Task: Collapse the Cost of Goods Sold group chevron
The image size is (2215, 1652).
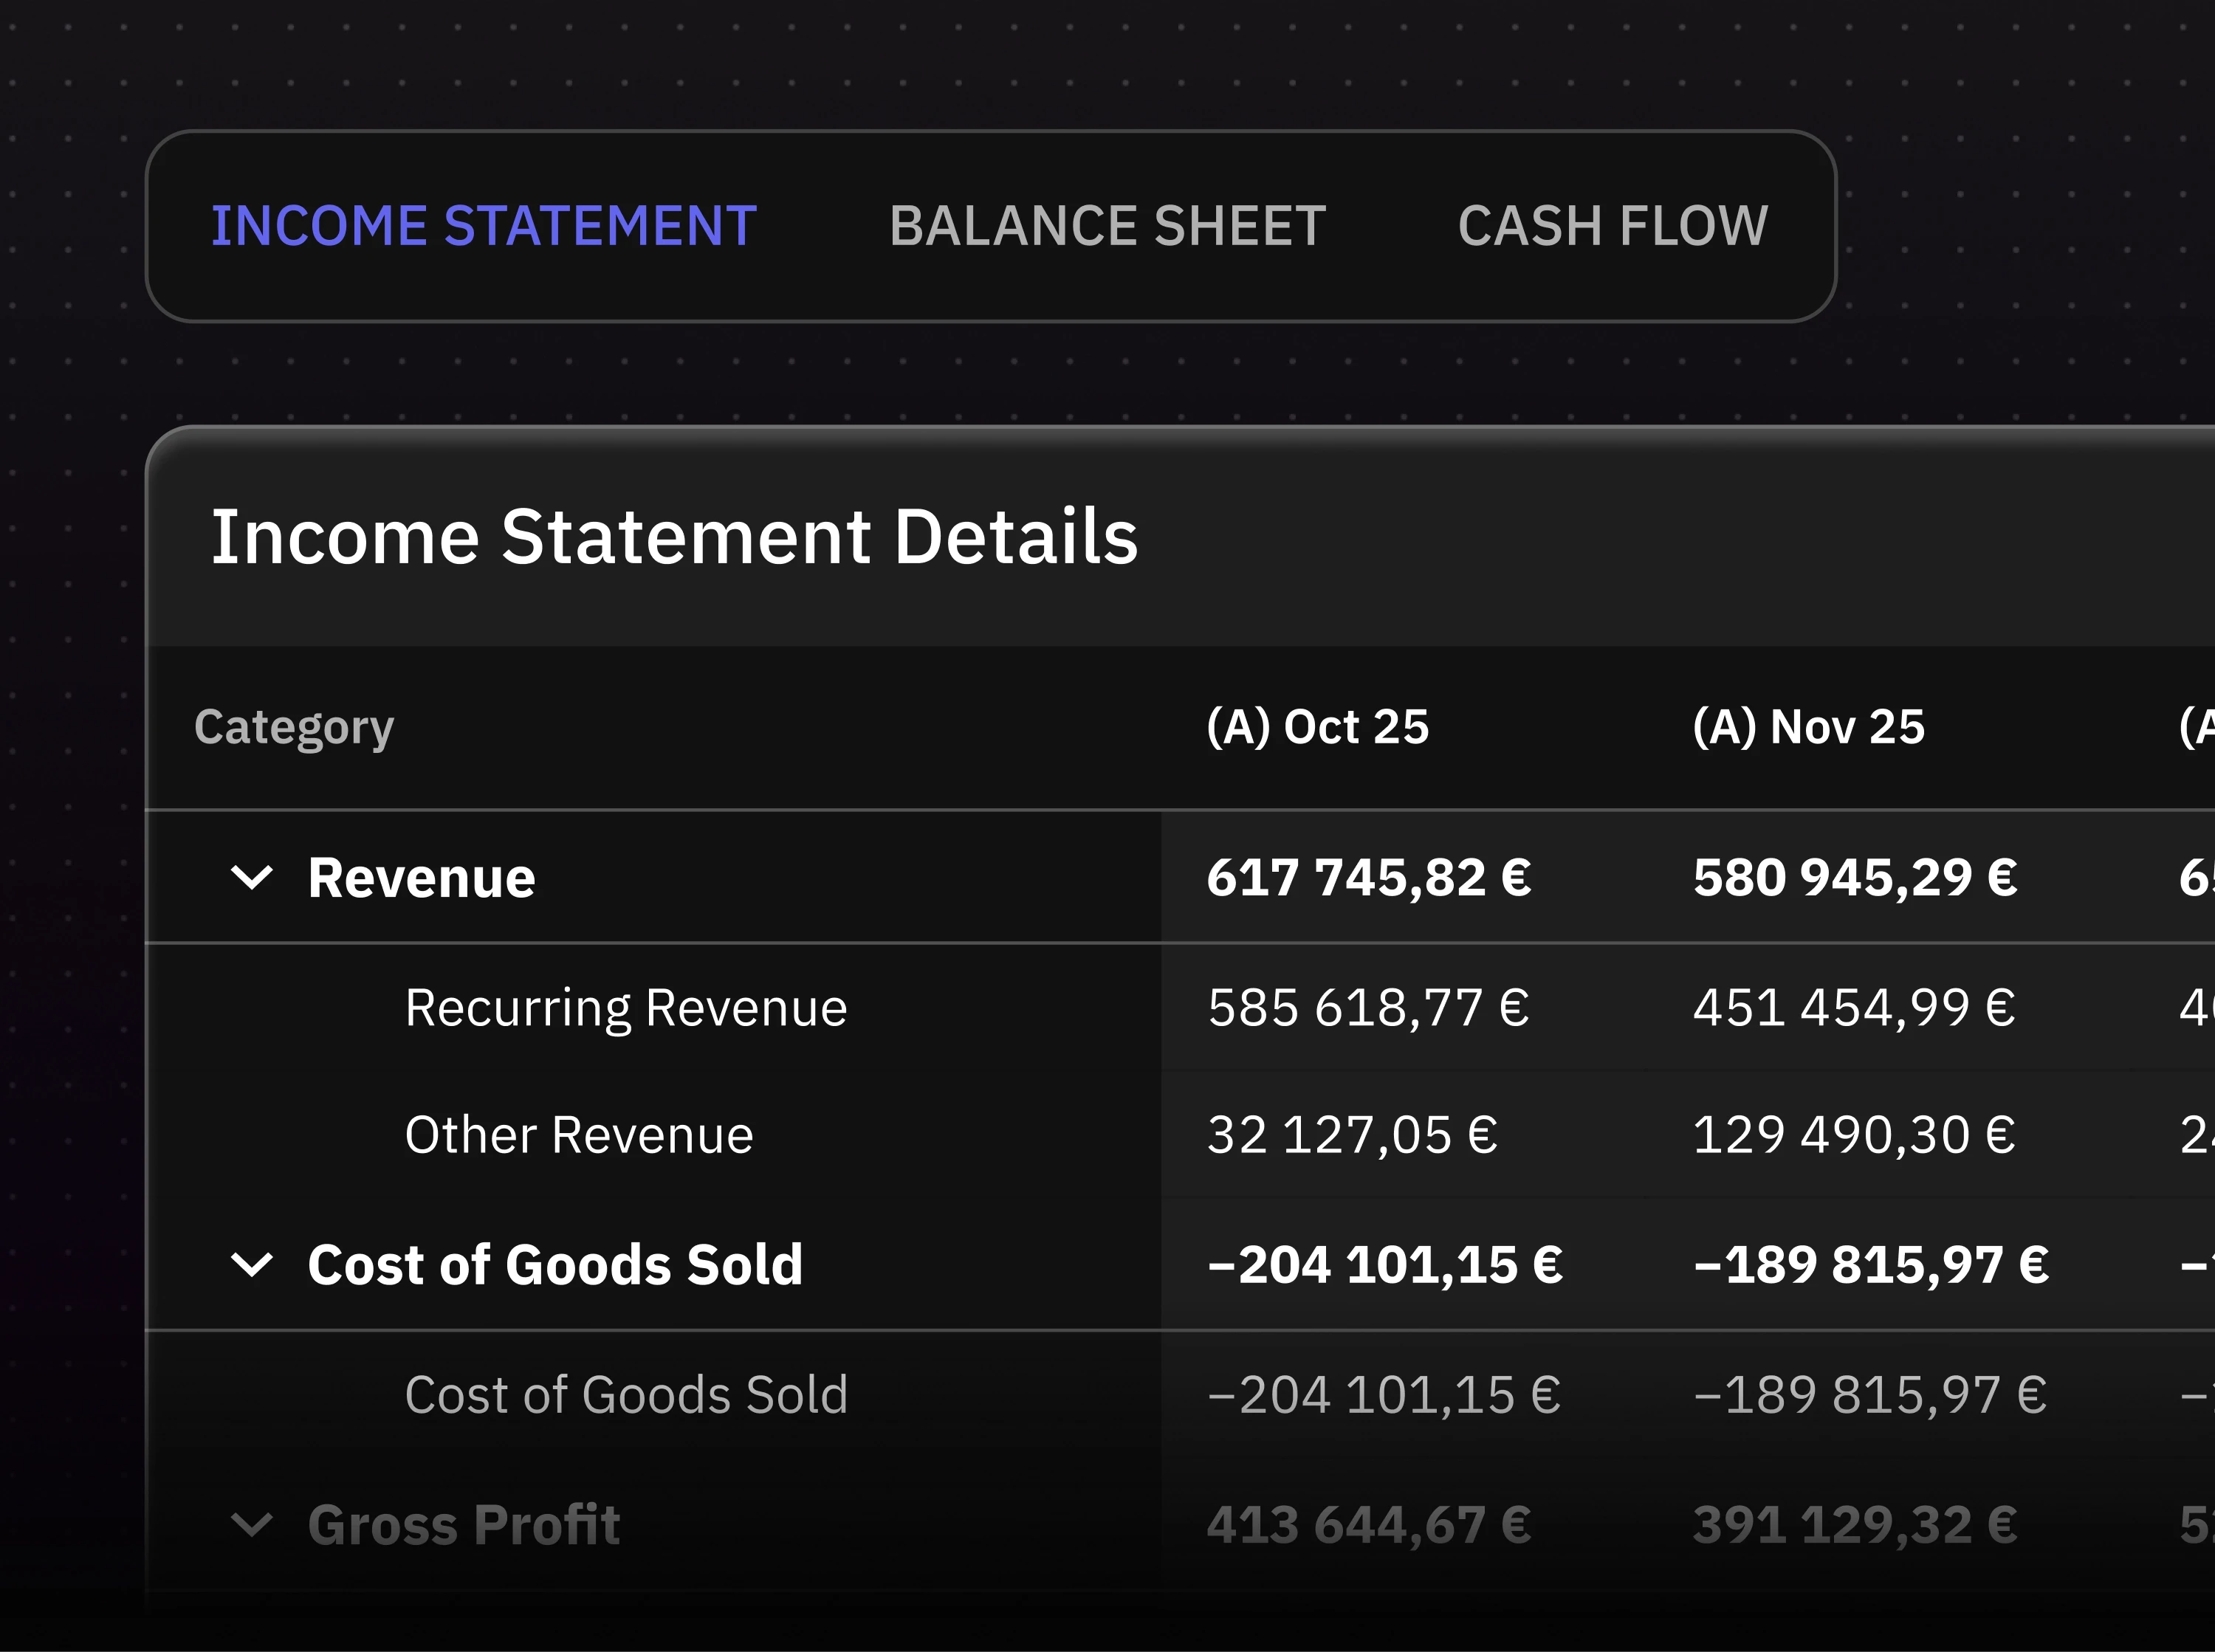Action: point(252,1265)
